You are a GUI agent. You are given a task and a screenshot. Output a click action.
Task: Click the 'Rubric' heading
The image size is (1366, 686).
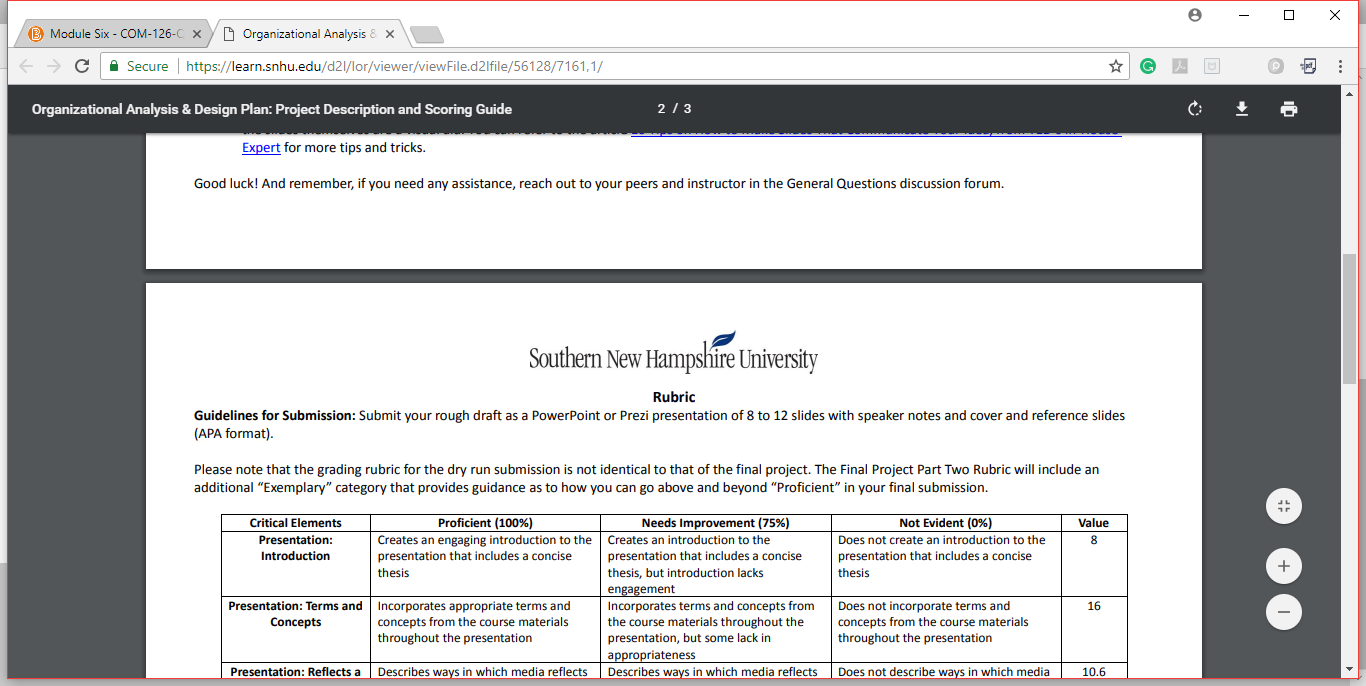click(674, 397)
